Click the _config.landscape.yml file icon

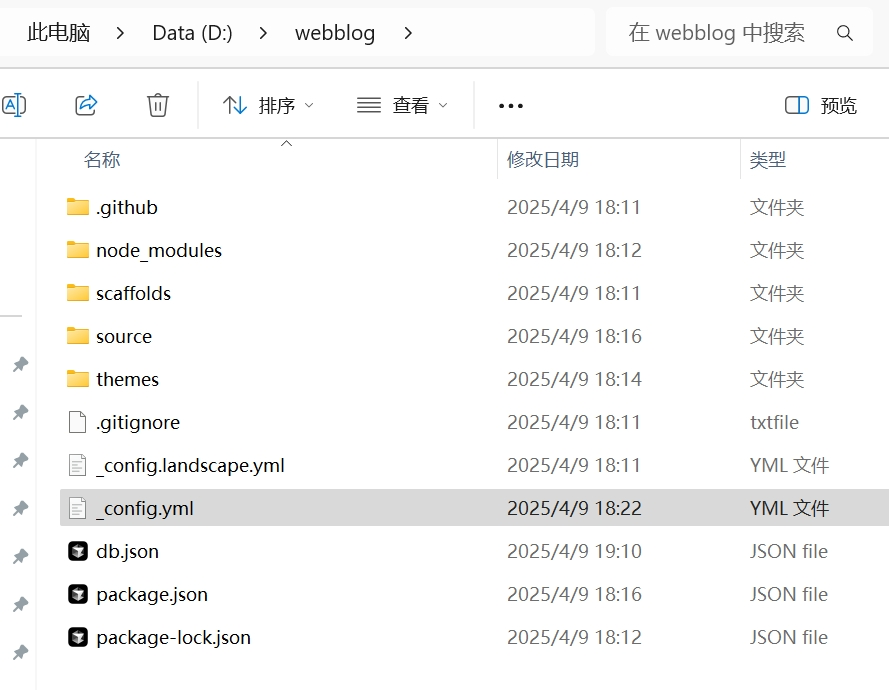78,465
